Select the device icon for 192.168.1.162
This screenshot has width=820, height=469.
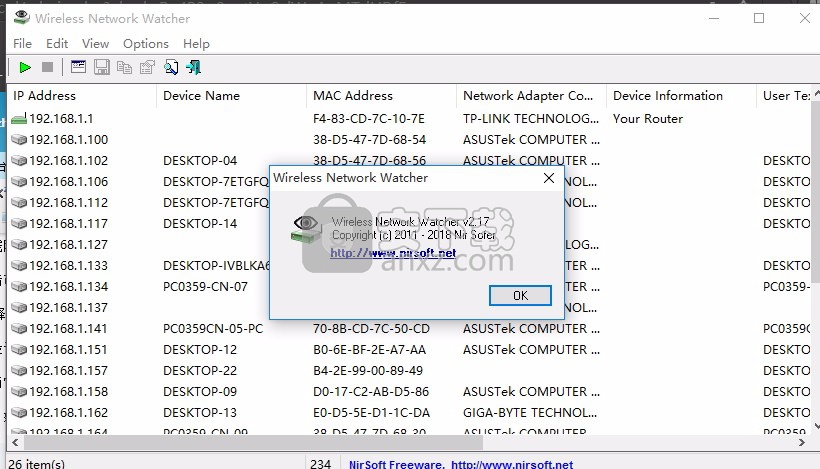point(19,413)
